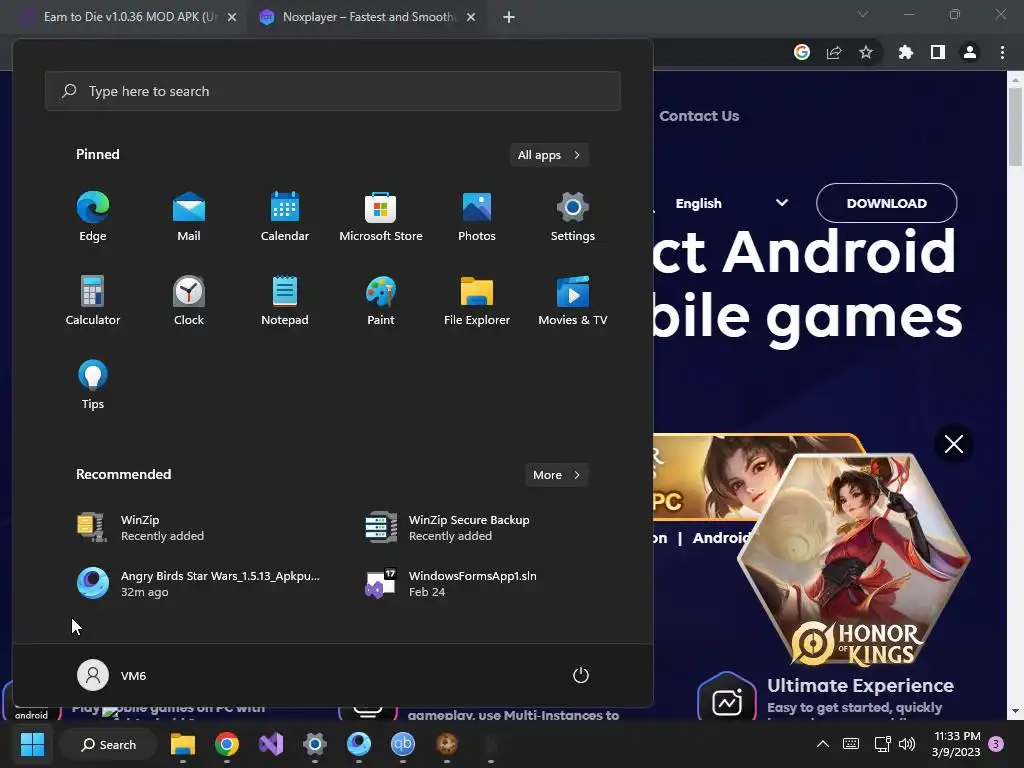Launch Movies & TV app
Screen dimensions: 1024x768
573,300
